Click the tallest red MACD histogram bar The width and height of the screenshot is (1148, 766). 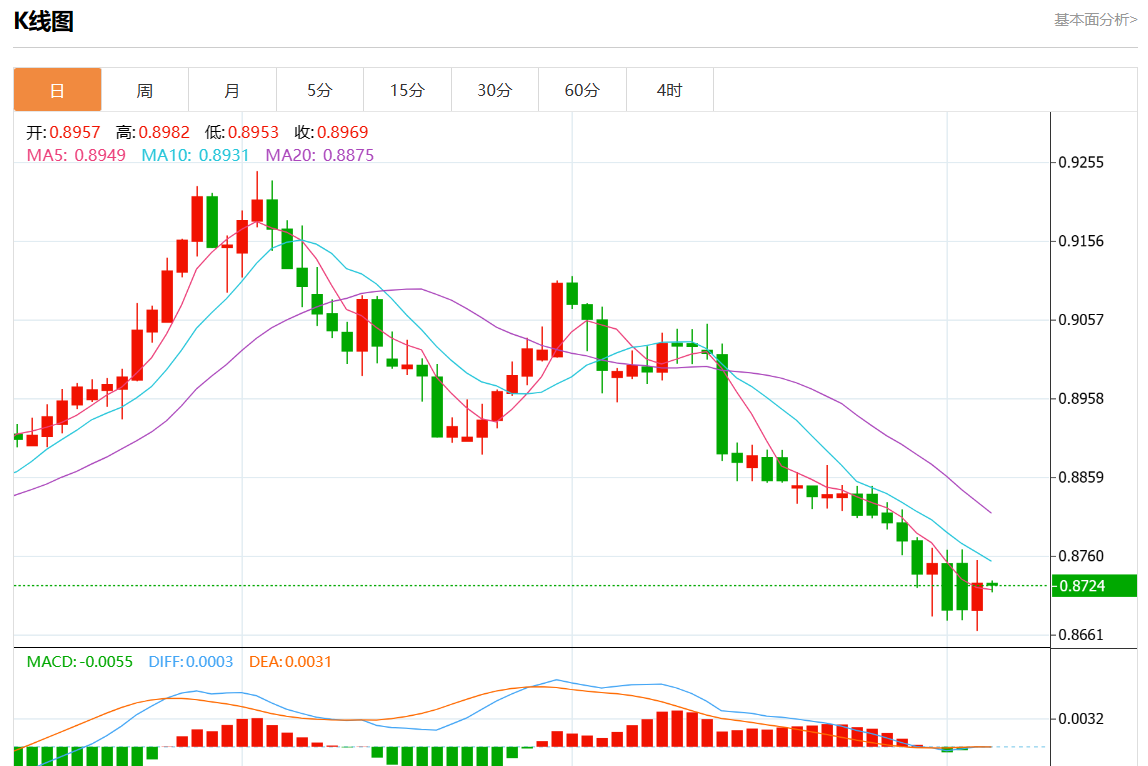pyautogui.click(x=677, y=728)
